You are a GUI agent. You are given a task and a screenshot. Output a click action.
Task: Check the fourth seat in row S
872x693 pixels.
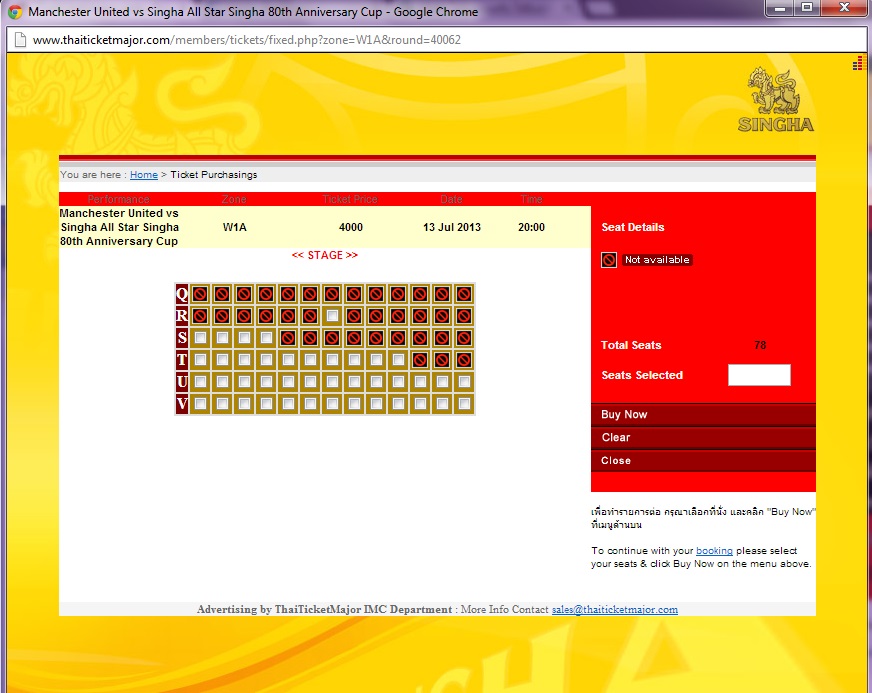click(x=266, y=338)
